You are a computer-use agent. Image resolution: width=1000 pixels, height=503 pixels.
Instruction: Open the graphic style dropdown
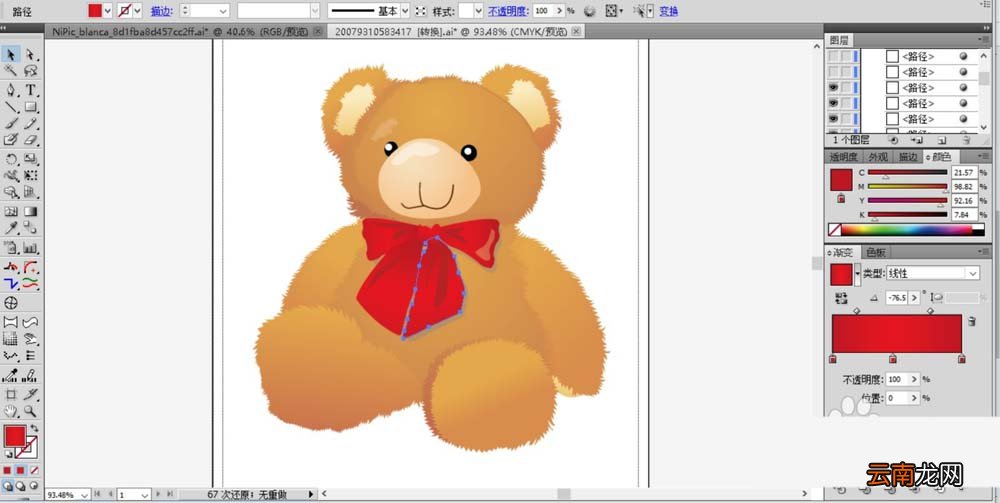(478, 11)
